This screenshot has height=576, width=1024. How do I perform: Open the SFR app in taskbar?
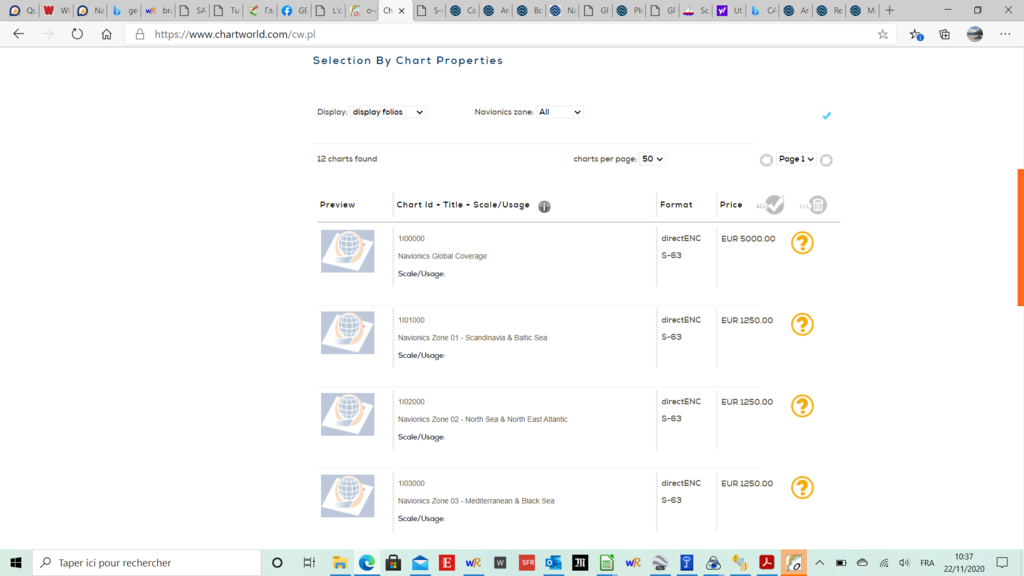click(526, 562)
